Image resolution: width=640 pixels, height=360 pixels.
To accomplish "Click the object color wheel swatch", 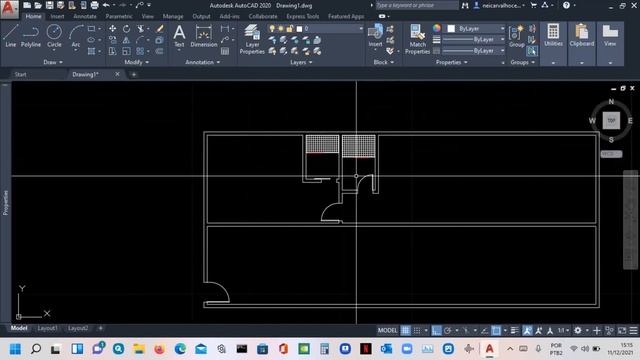I will (437, 29).
